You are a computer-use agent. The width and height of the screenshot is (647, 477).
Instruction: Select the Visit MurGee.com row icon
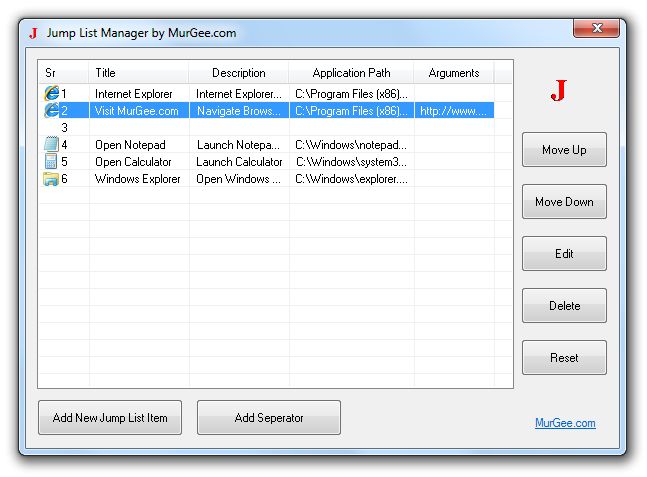click(x=51, y=111)
